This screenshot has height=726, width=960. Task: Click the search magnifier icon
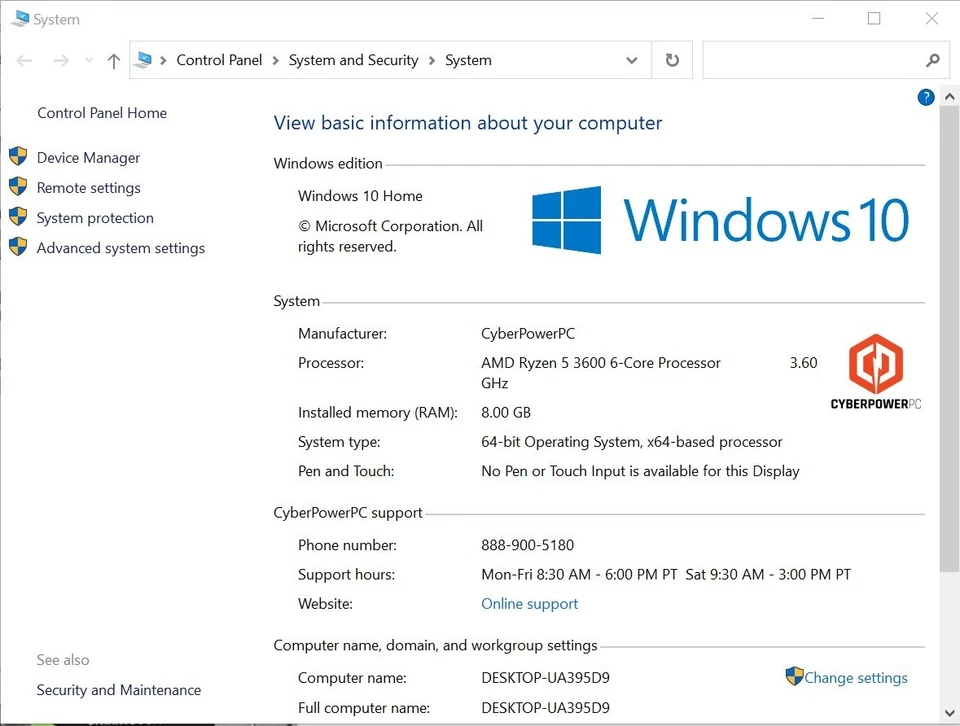pyautogui.click(x=933, y=60)
